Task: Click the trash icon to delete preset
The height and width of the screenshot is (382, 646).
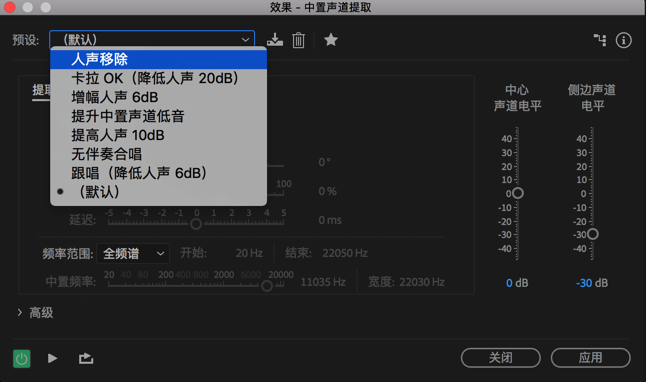Action: click(x=298, y=40)
